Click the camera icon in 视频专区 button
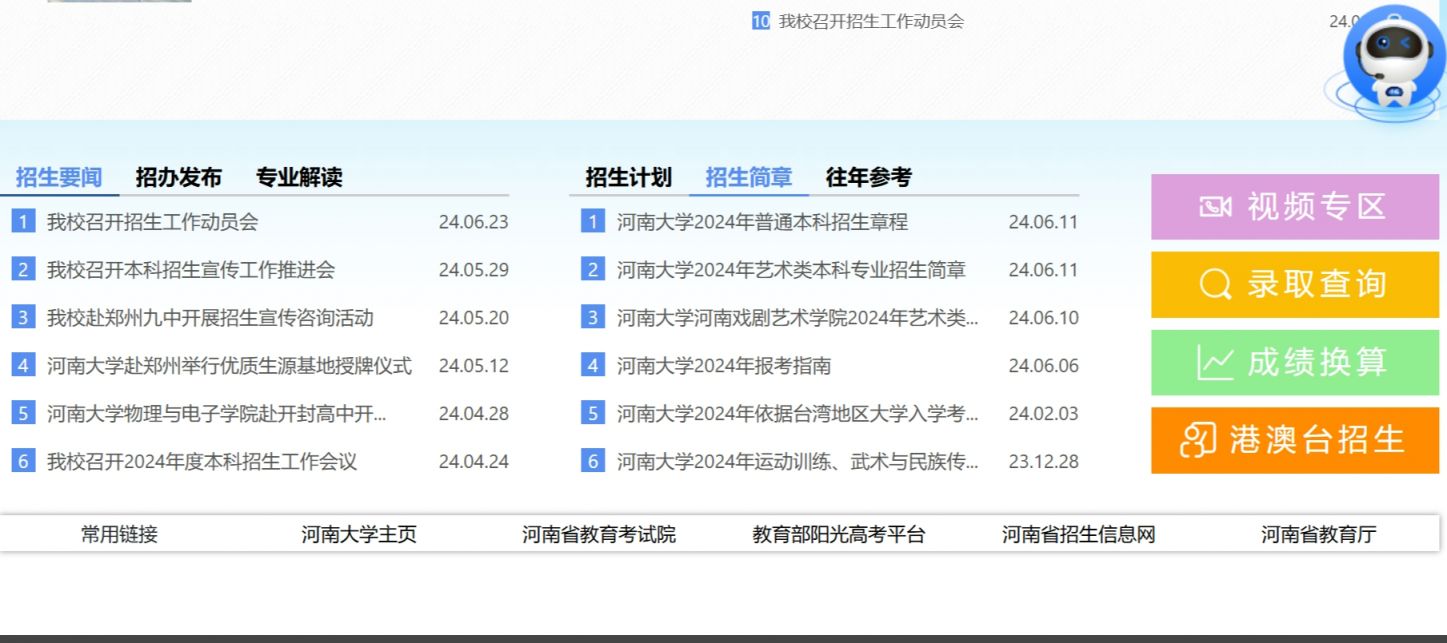 click(1215, 207)
